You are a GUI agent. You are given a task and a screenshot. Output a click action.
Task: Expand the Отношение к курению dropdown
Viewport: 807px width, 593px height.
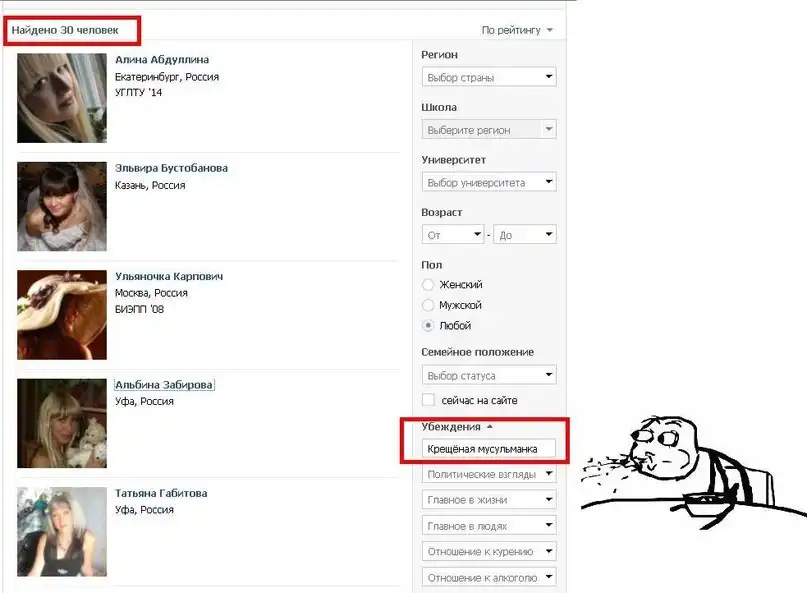coord(489,552)
